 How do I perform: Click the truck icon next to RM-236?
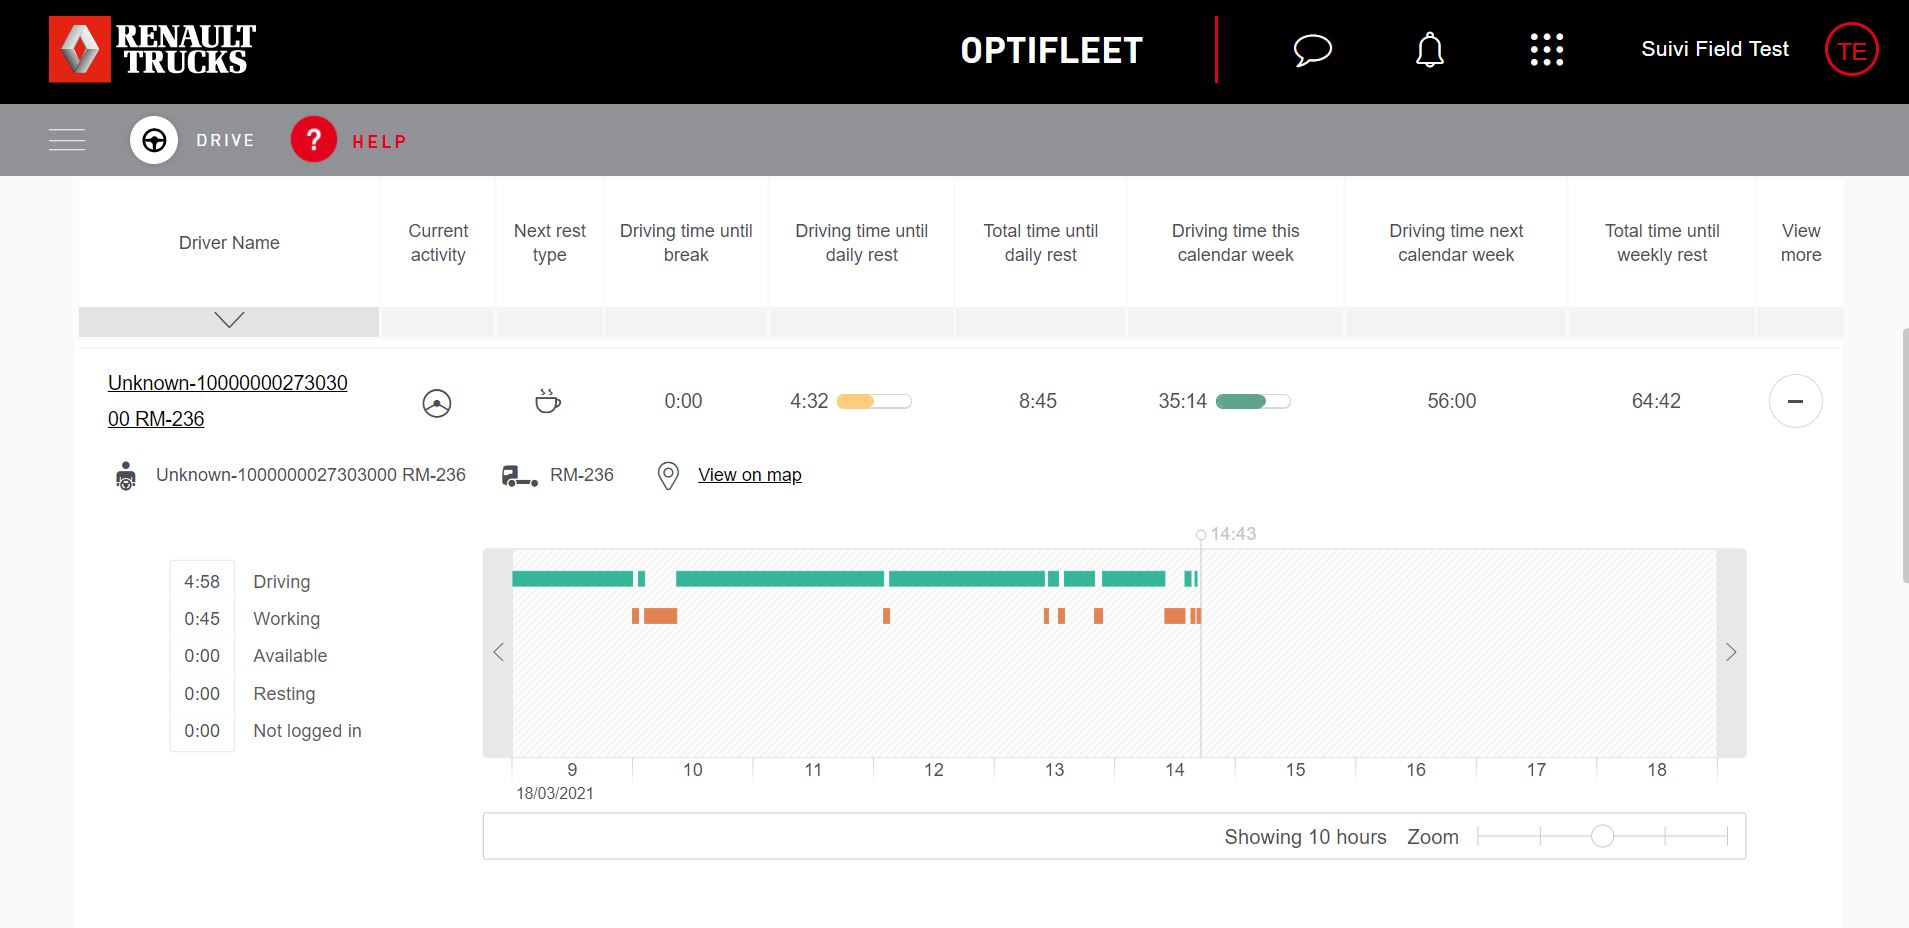[x=518, y=475]
